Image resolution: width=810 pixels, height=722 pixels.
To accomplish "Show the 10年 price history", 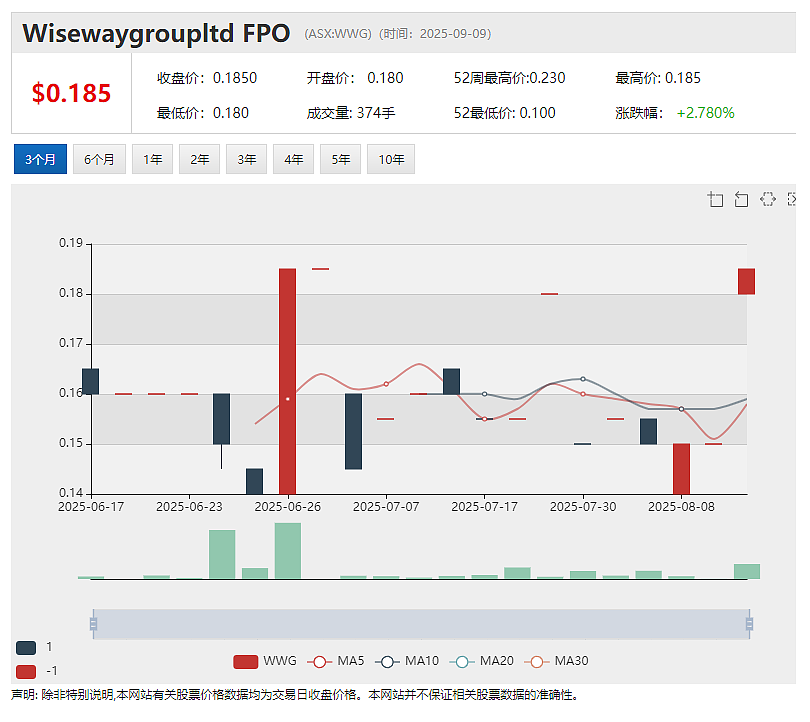I will [x=391, y=159].
